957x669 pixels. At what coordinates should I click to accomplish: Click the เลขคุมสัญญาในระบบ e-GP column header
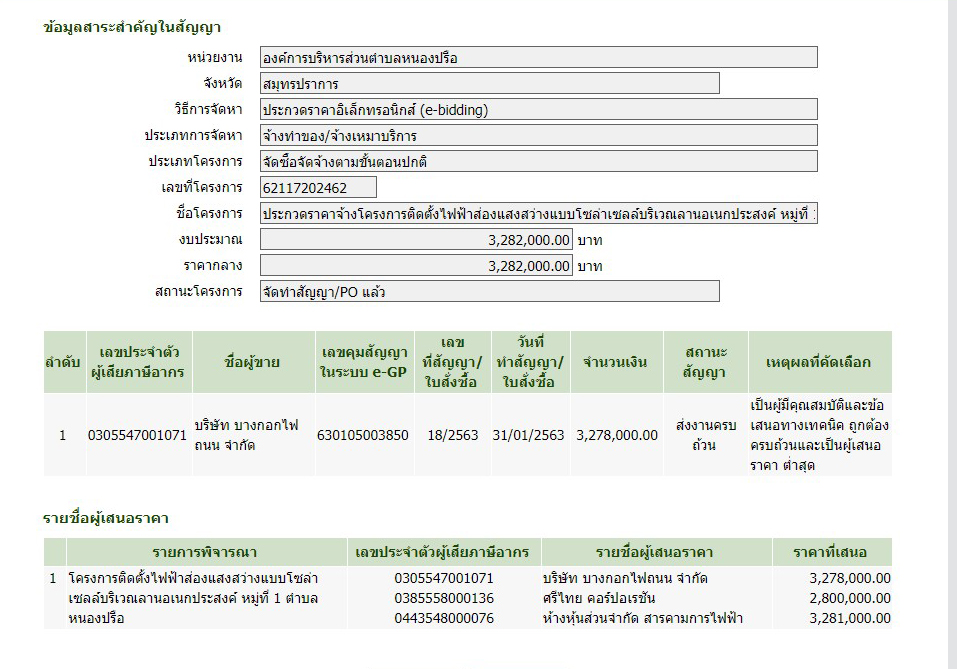(363, 362)
